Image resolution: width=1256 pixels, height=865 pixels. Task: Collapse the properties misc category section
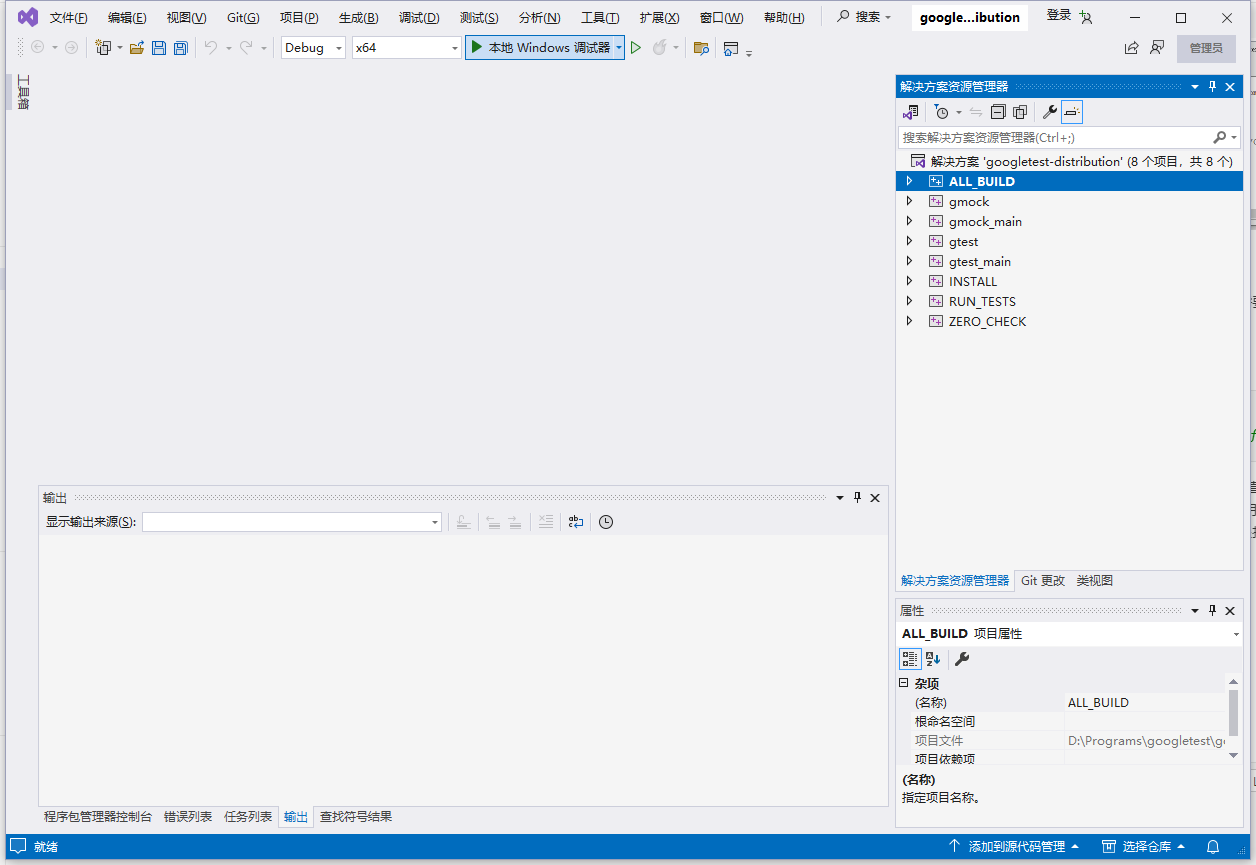(904, 683)
